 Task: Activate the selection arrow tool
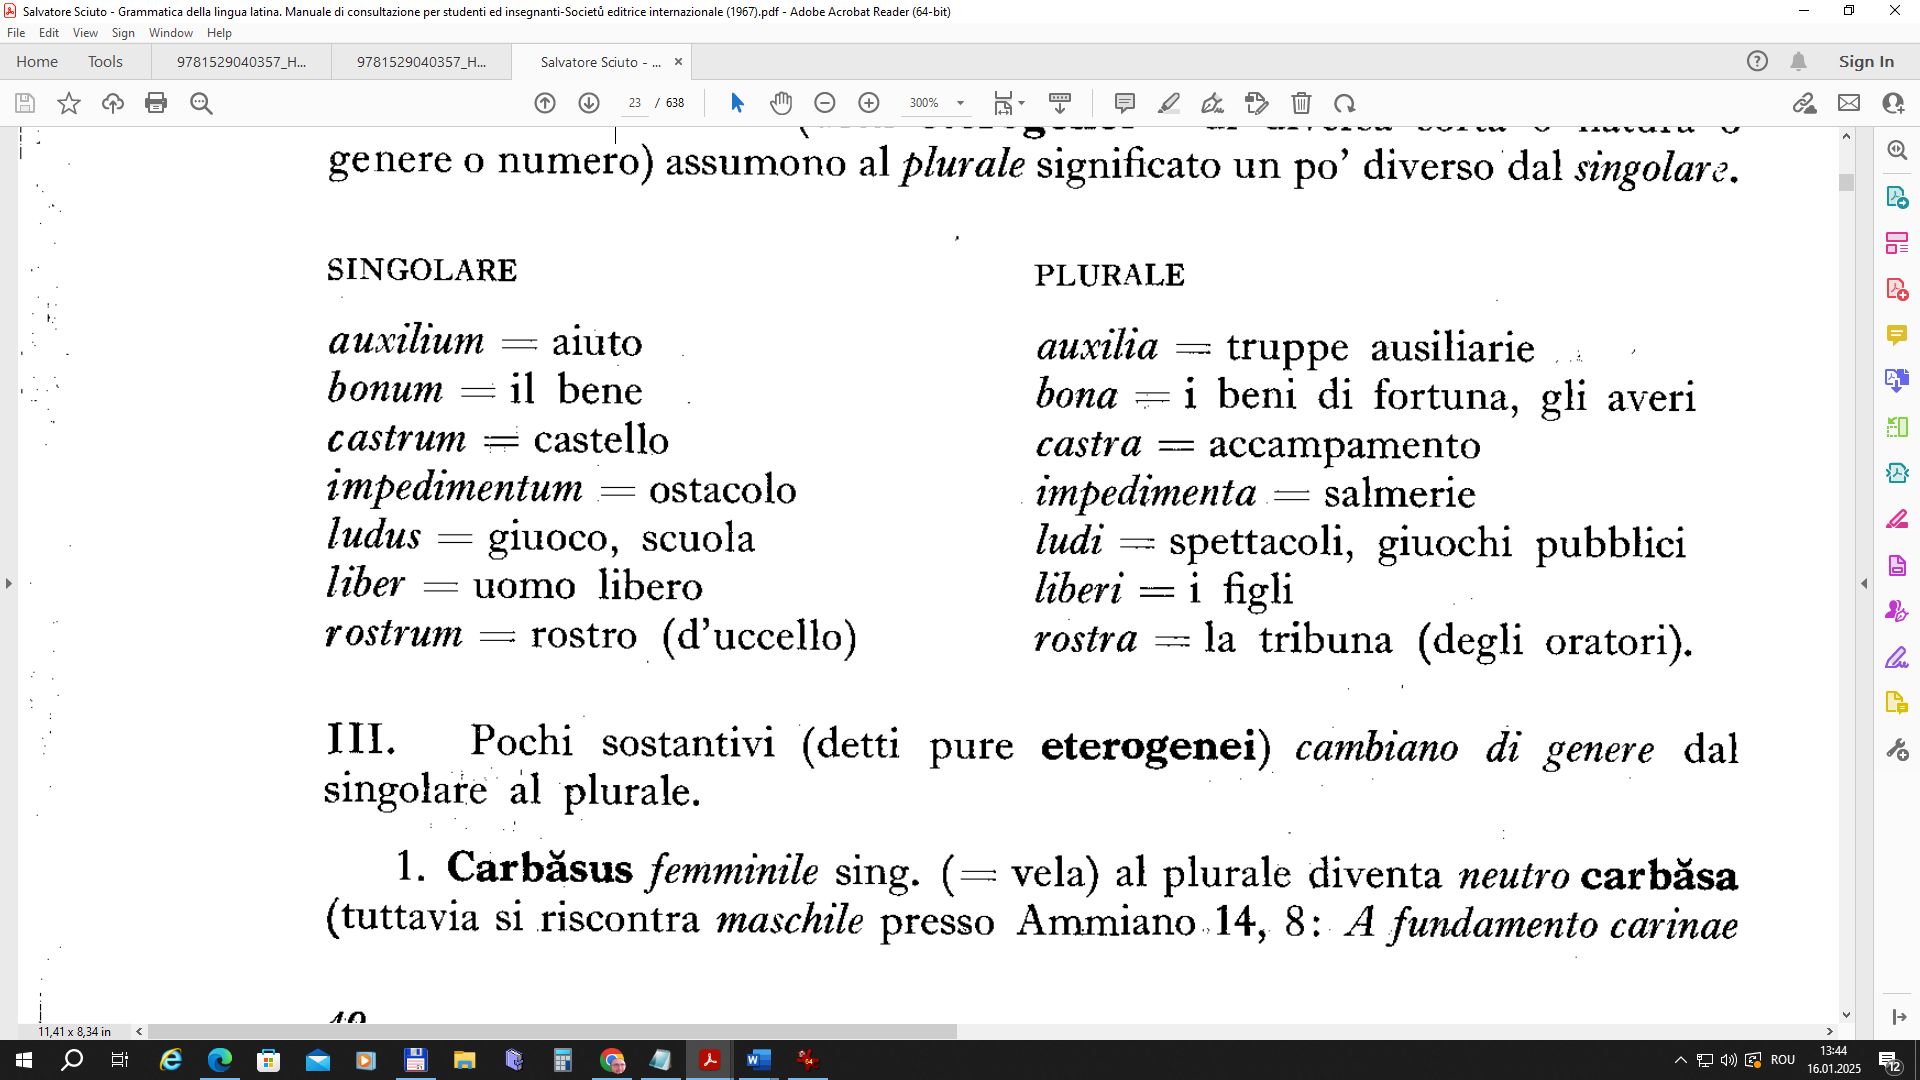tap(737, 103)
